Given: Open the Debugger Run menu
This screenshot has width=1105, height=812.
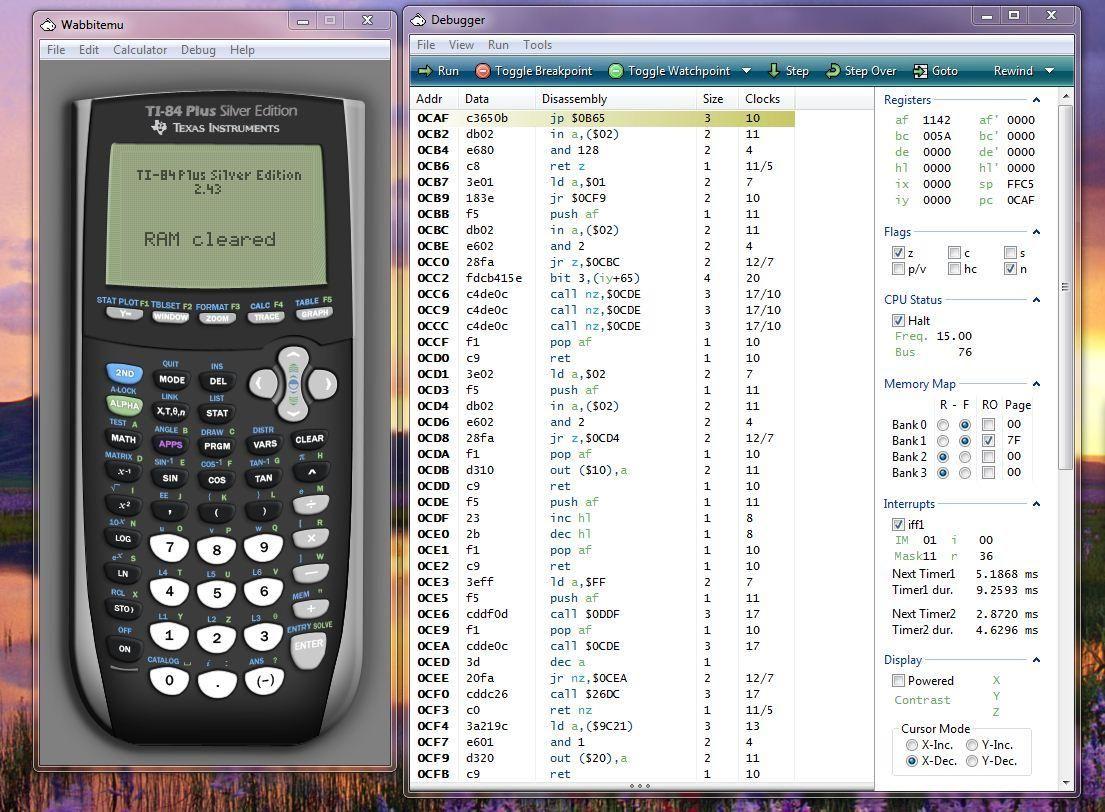Looking at the screenshot, I should tap(498, 44).
